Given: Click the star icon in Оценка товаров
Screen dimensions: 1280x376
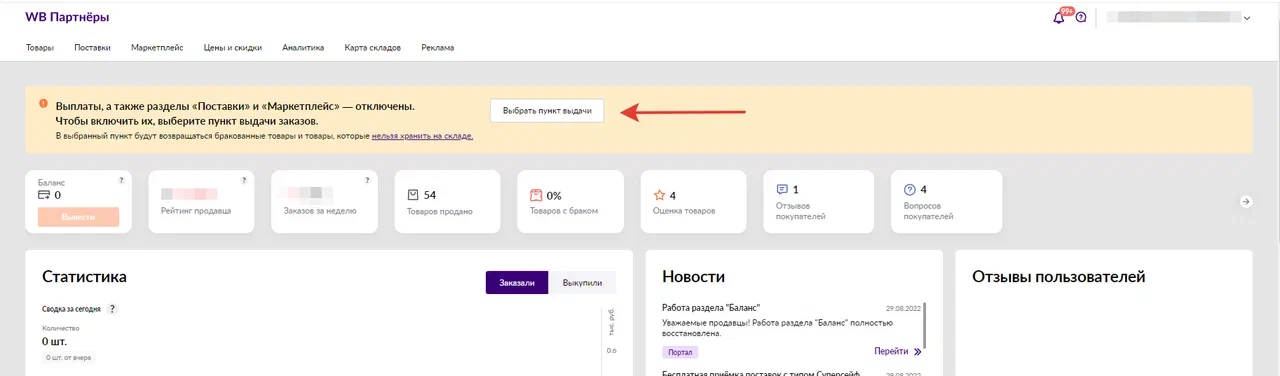Looking at the screenshot, I should tap(659, 195).
